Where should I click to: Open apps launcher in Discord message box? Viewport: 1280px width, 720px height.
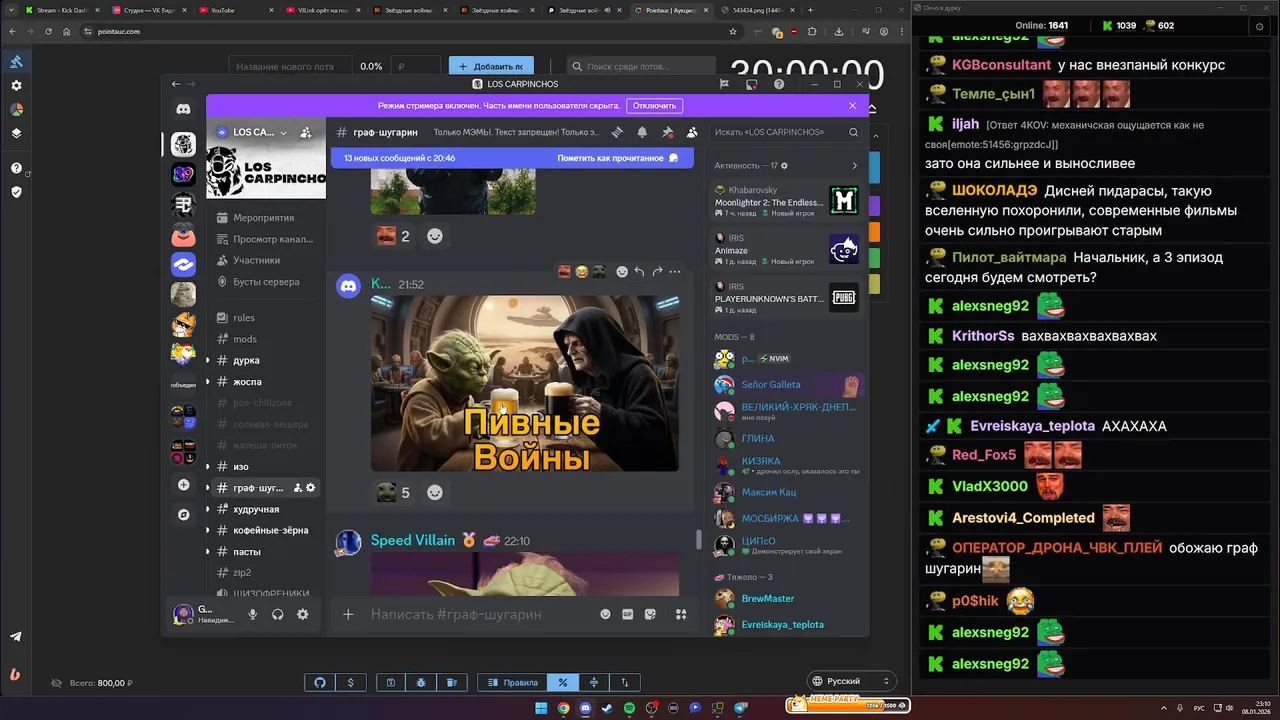click(681, 614)
